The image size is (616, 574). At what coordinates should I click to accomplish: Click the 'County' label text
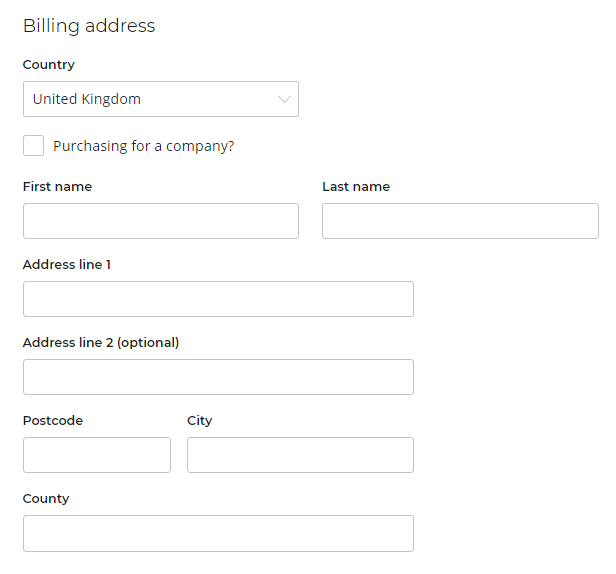click(x=46, y=499)
